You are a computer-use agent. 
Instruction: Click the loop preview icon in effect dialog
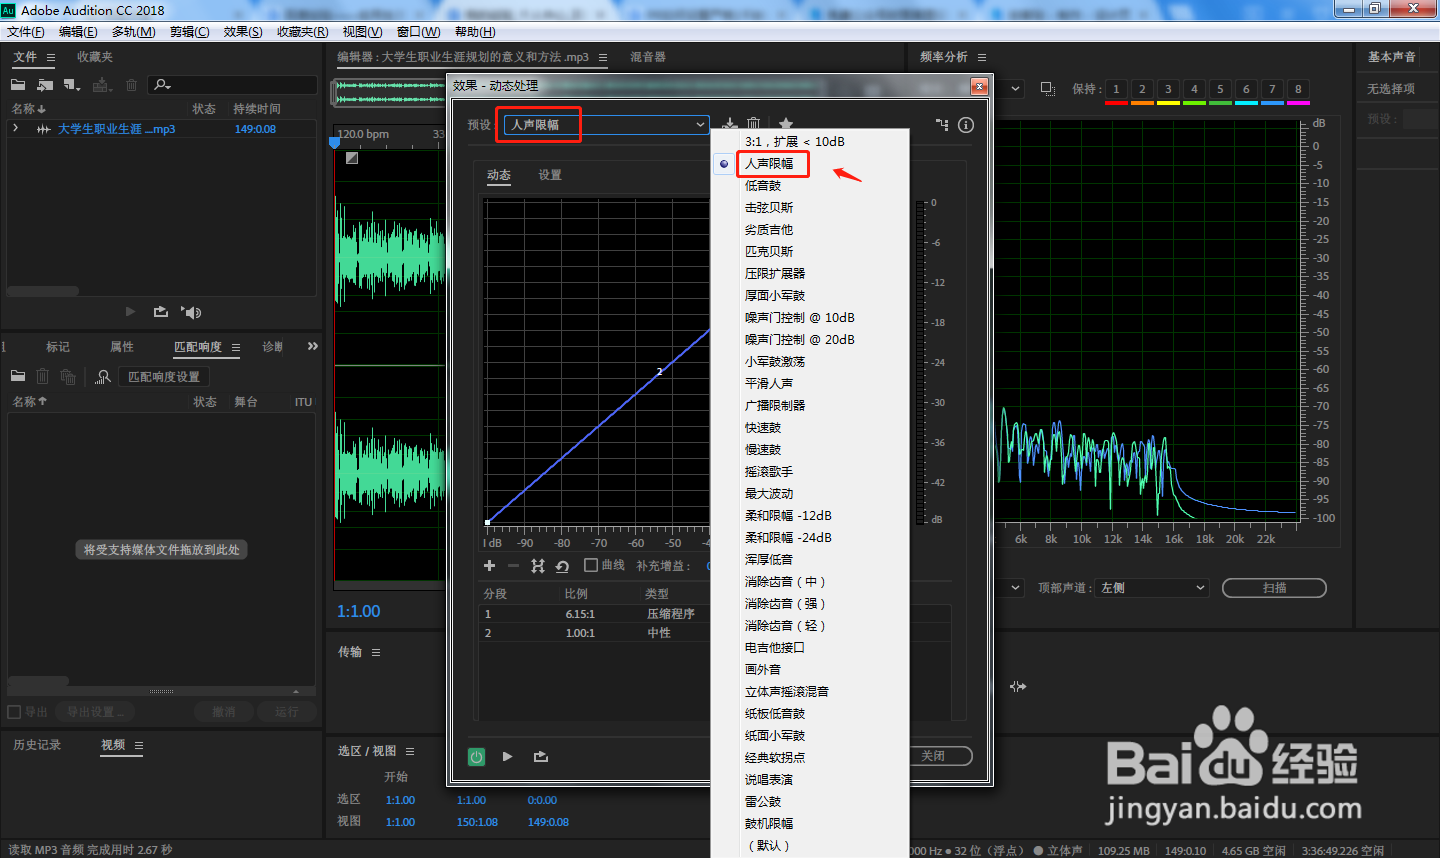point(541,757)
